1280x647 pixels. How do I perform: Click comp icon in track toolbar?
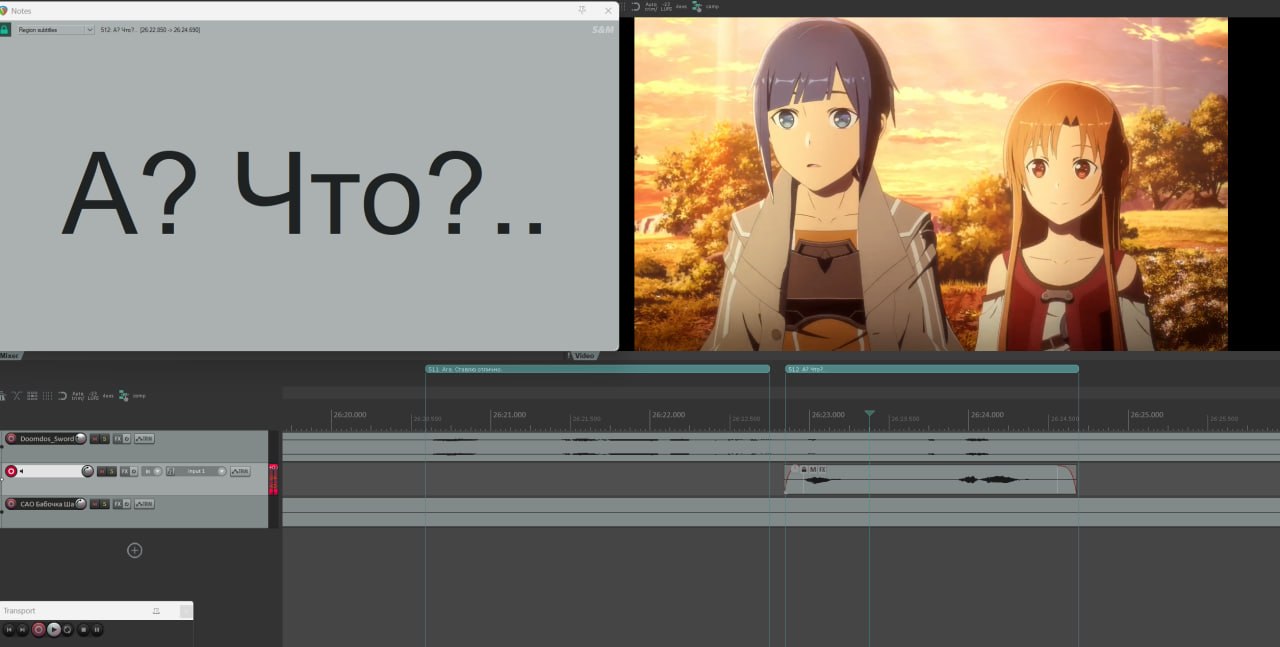139,396
